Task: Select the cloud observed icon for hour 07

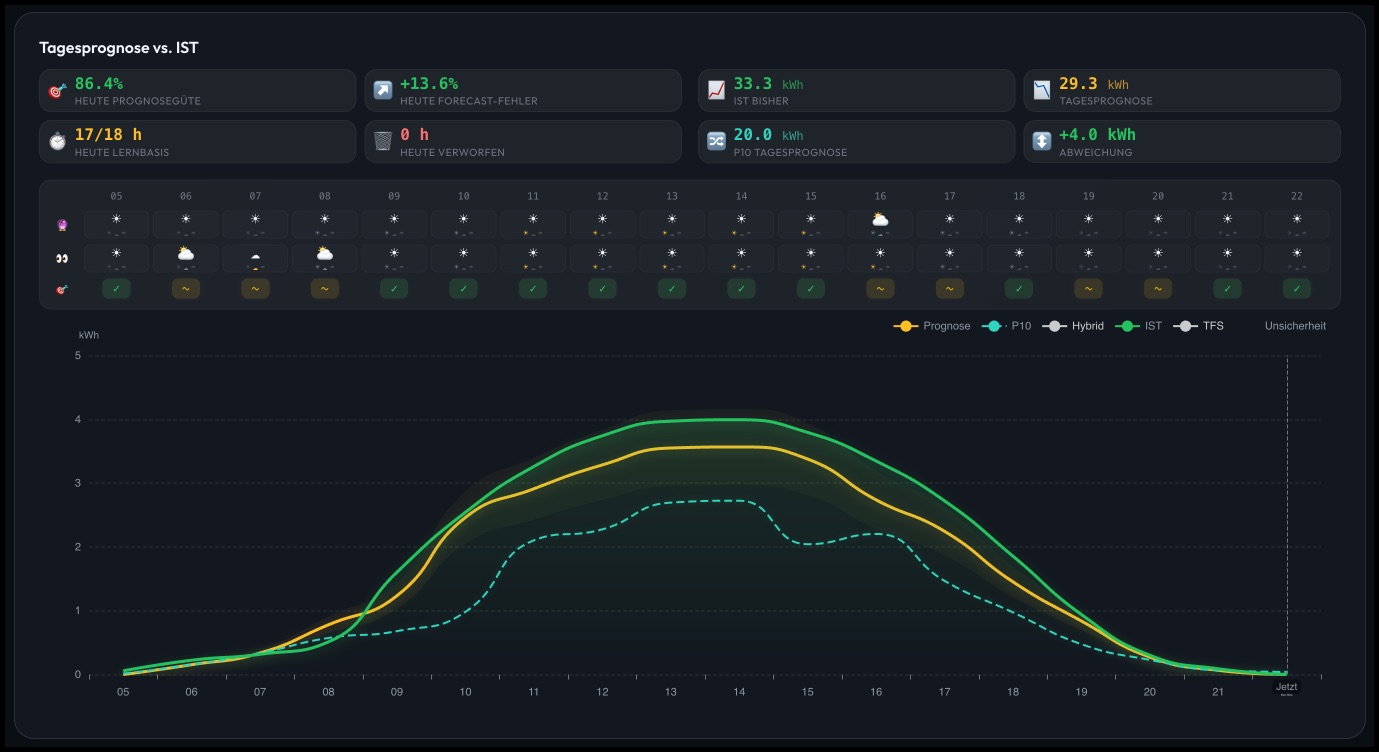Action: pyautogui.click(x=256, y=254)
